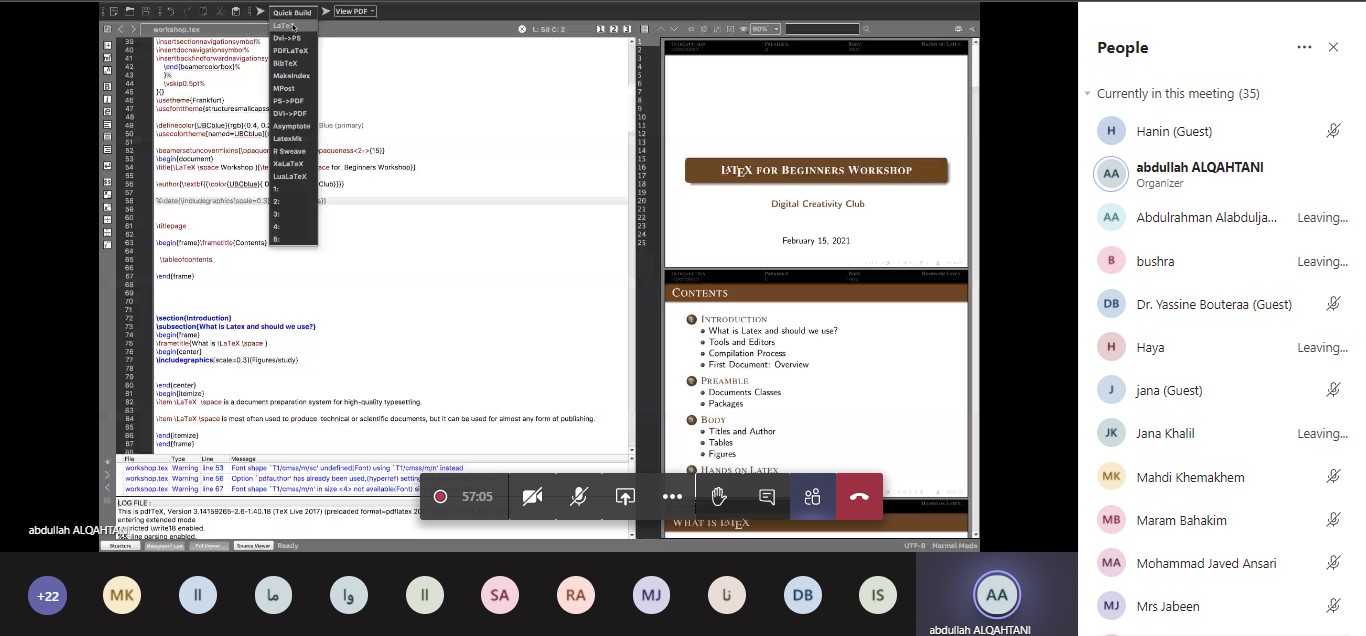Show the +22 additional participants

tap(47, 596)
